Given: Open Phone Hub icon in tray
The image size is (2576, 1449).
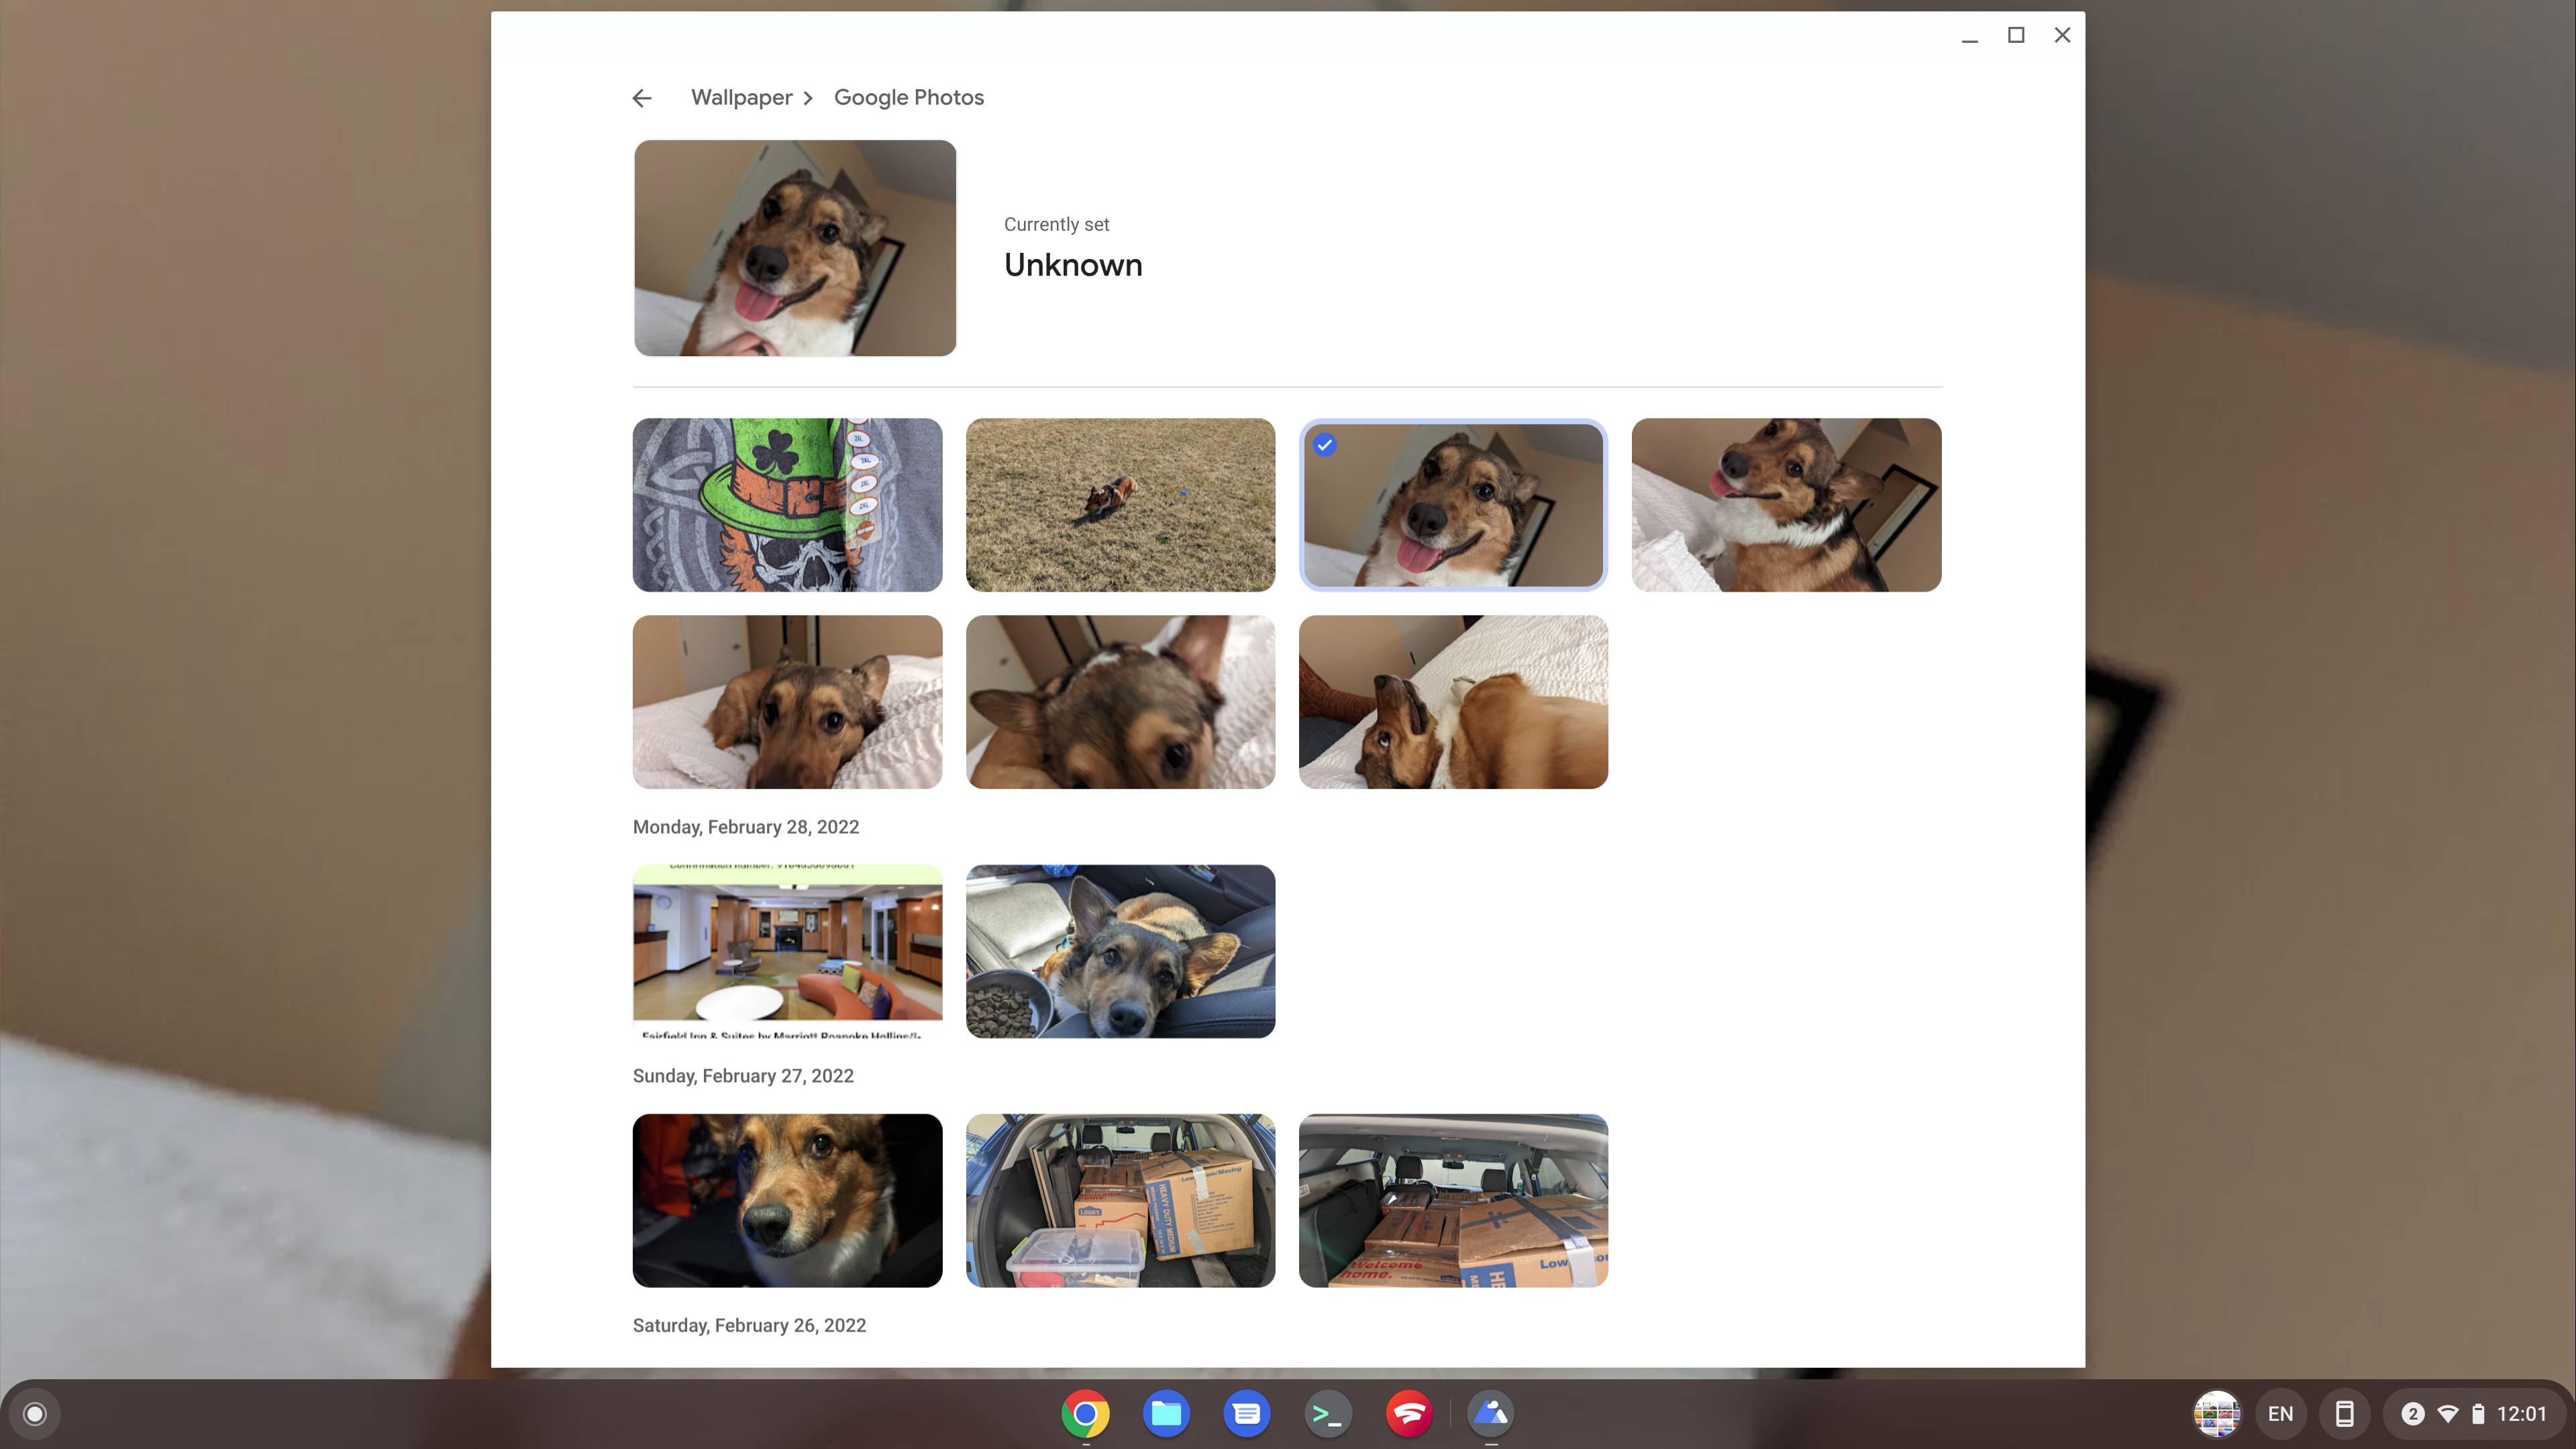Looking at the screenshot, I should [2344, 1413].
